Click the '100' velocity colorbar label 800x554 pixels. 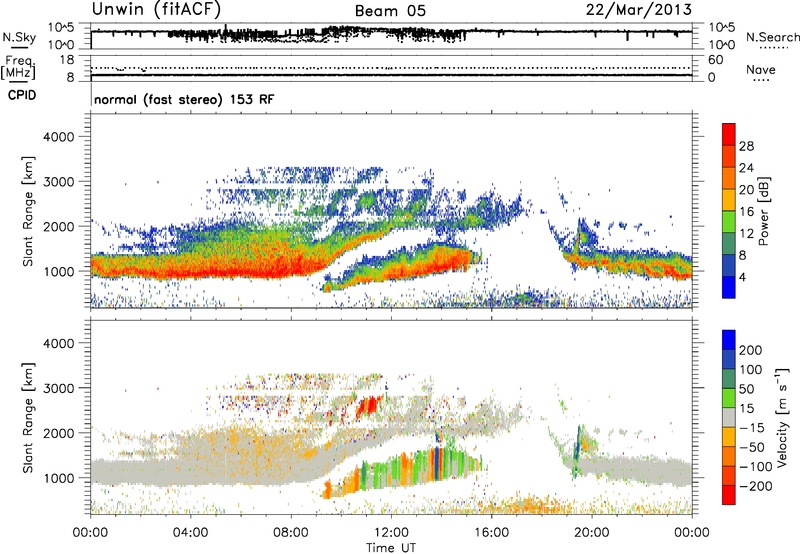[x=751, y=370]
